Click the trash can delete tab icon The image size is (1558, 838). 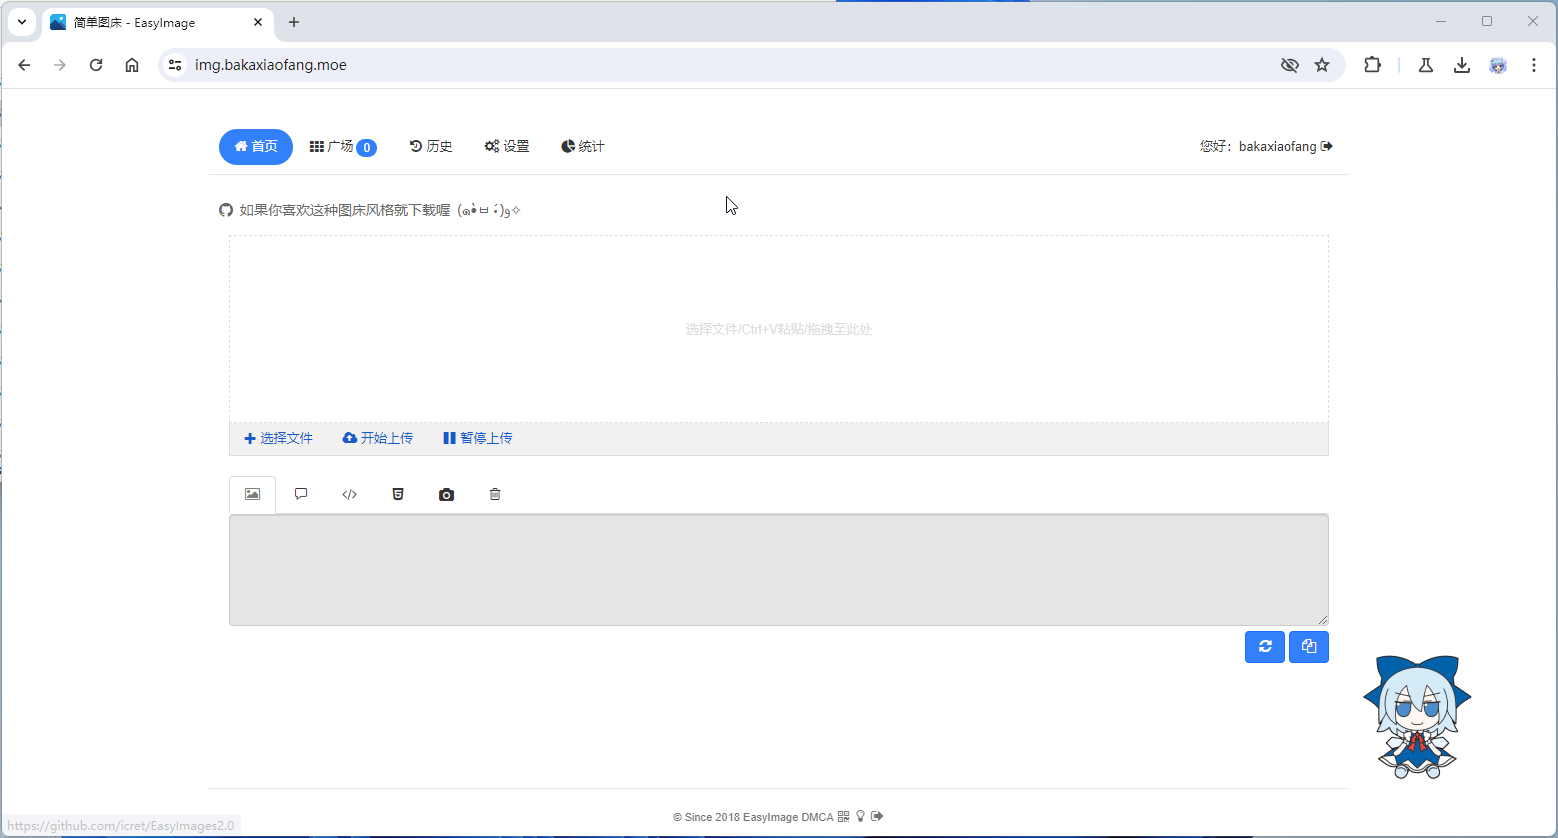point(495,495)
